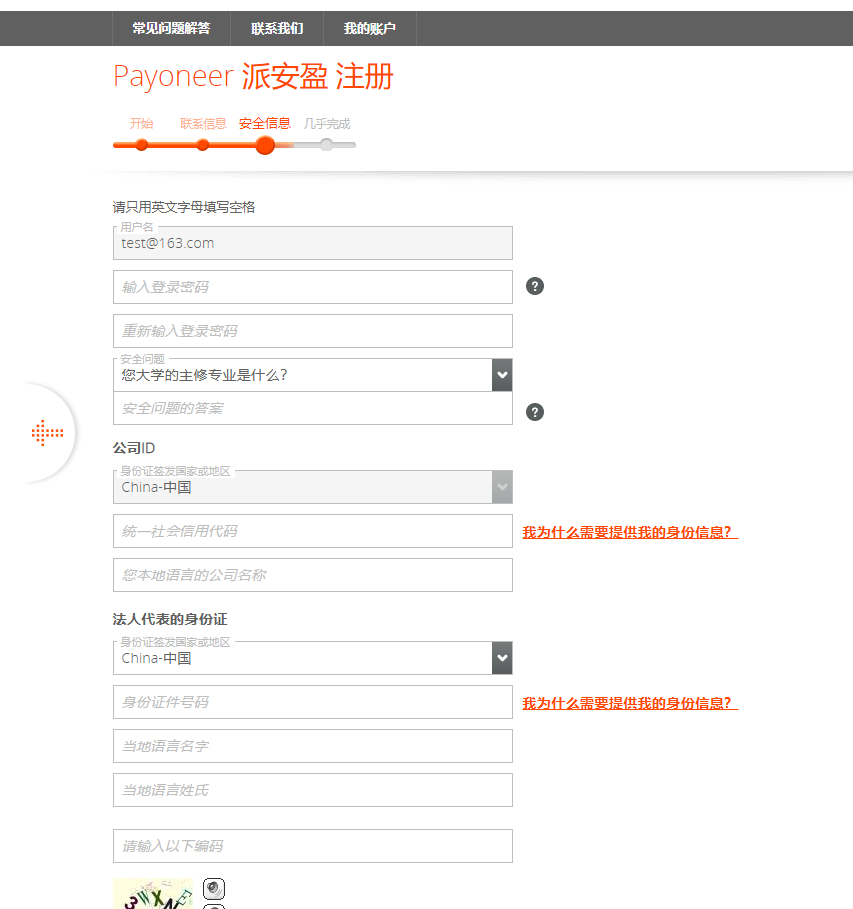Open the 我的账户 navigation item

(x=369, y=28)
